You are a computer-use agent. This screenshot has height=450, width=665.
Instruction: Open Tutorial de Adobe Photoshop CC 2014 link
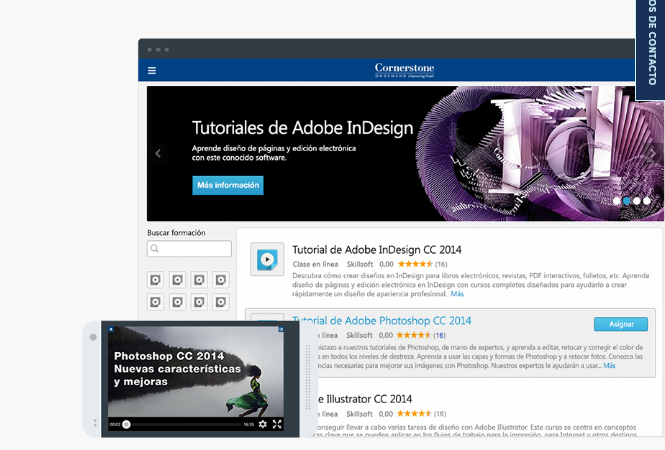pyautogui.click(x=382, y=321)
